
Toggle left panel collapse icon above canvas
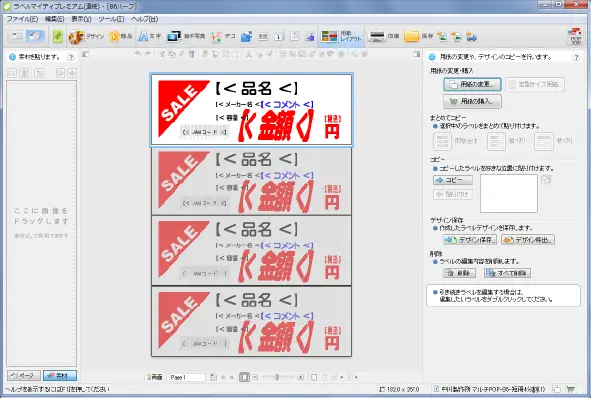click(x=86, y=54)
